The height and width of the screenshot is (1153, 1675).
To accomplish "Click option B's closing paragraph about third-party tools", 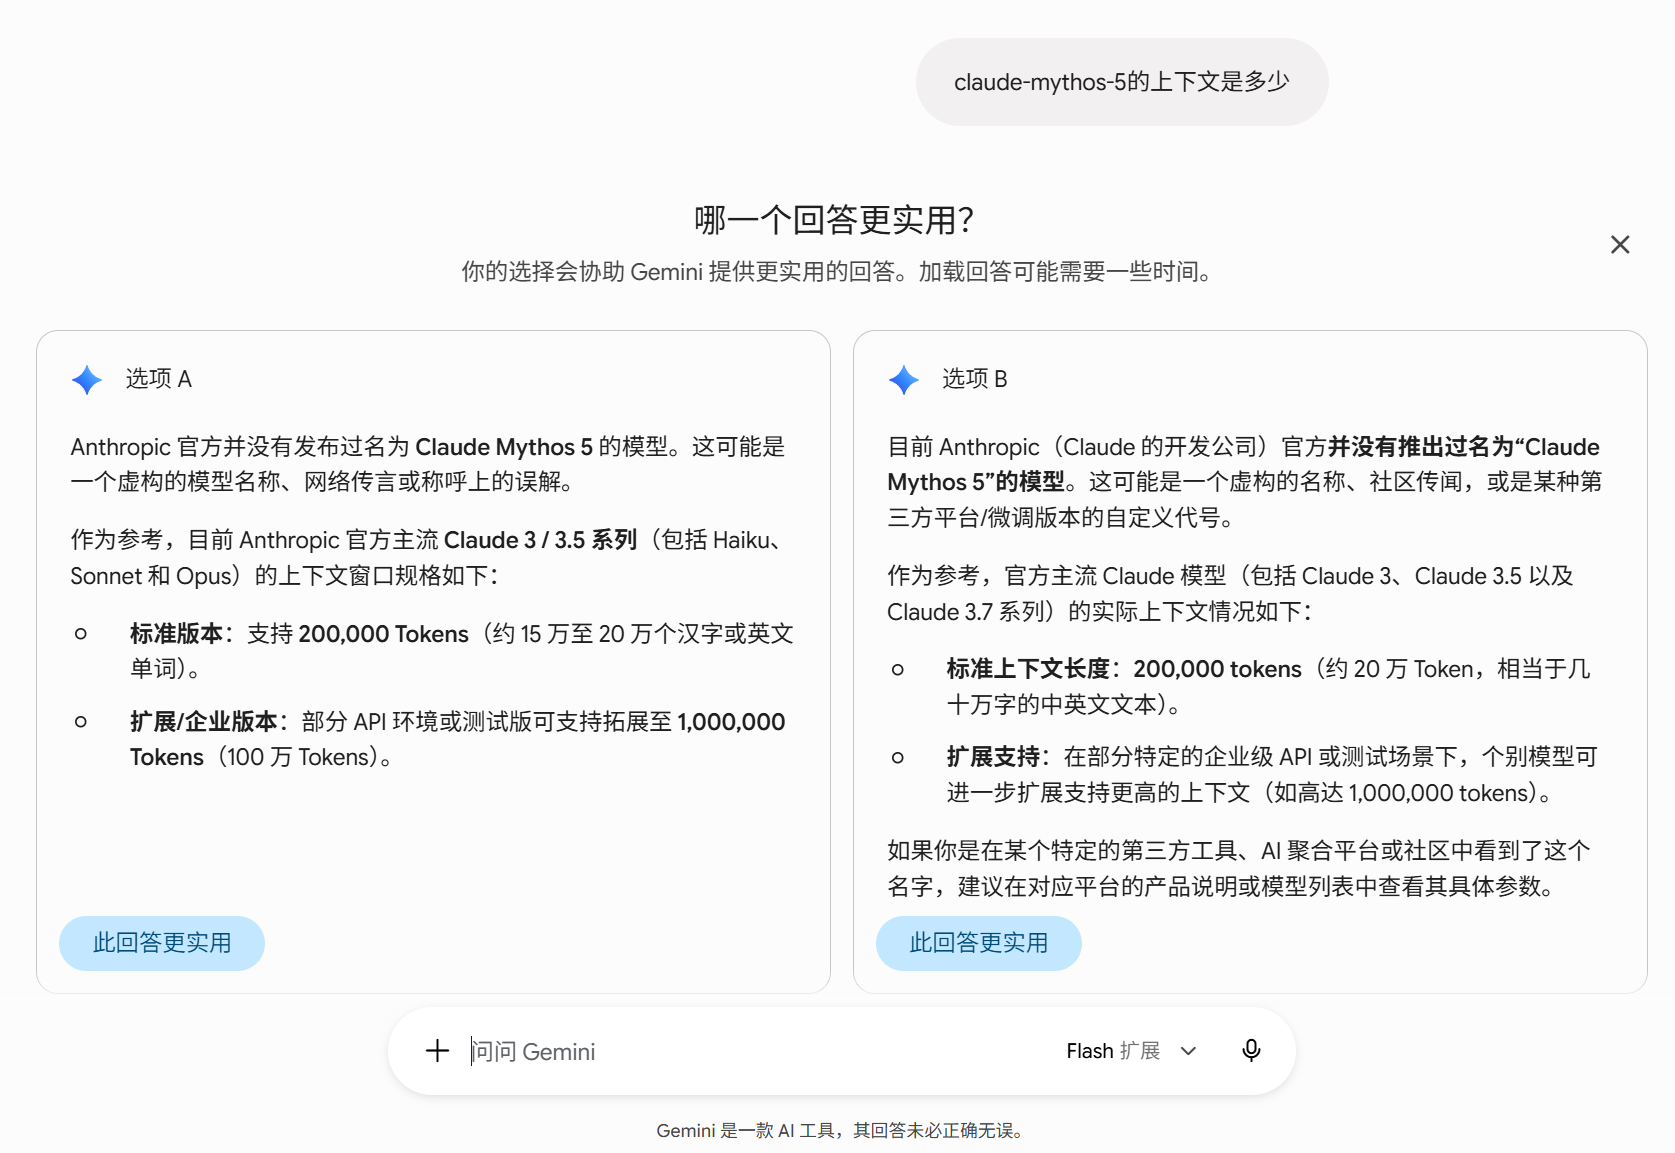I will pos(1239,869).
